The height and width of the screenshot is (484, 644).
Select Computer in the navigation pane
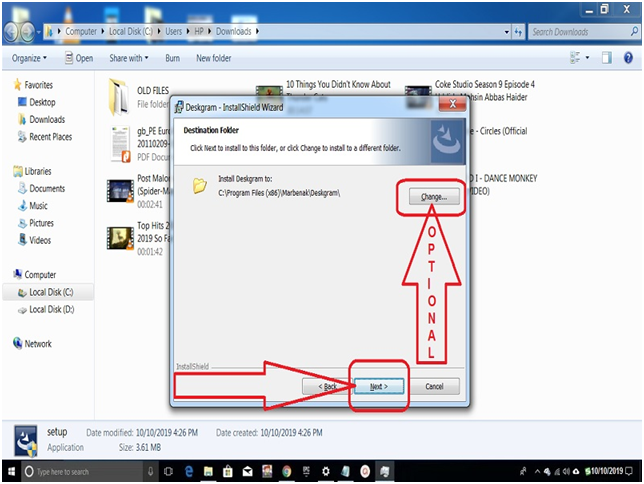click(34, 275)
